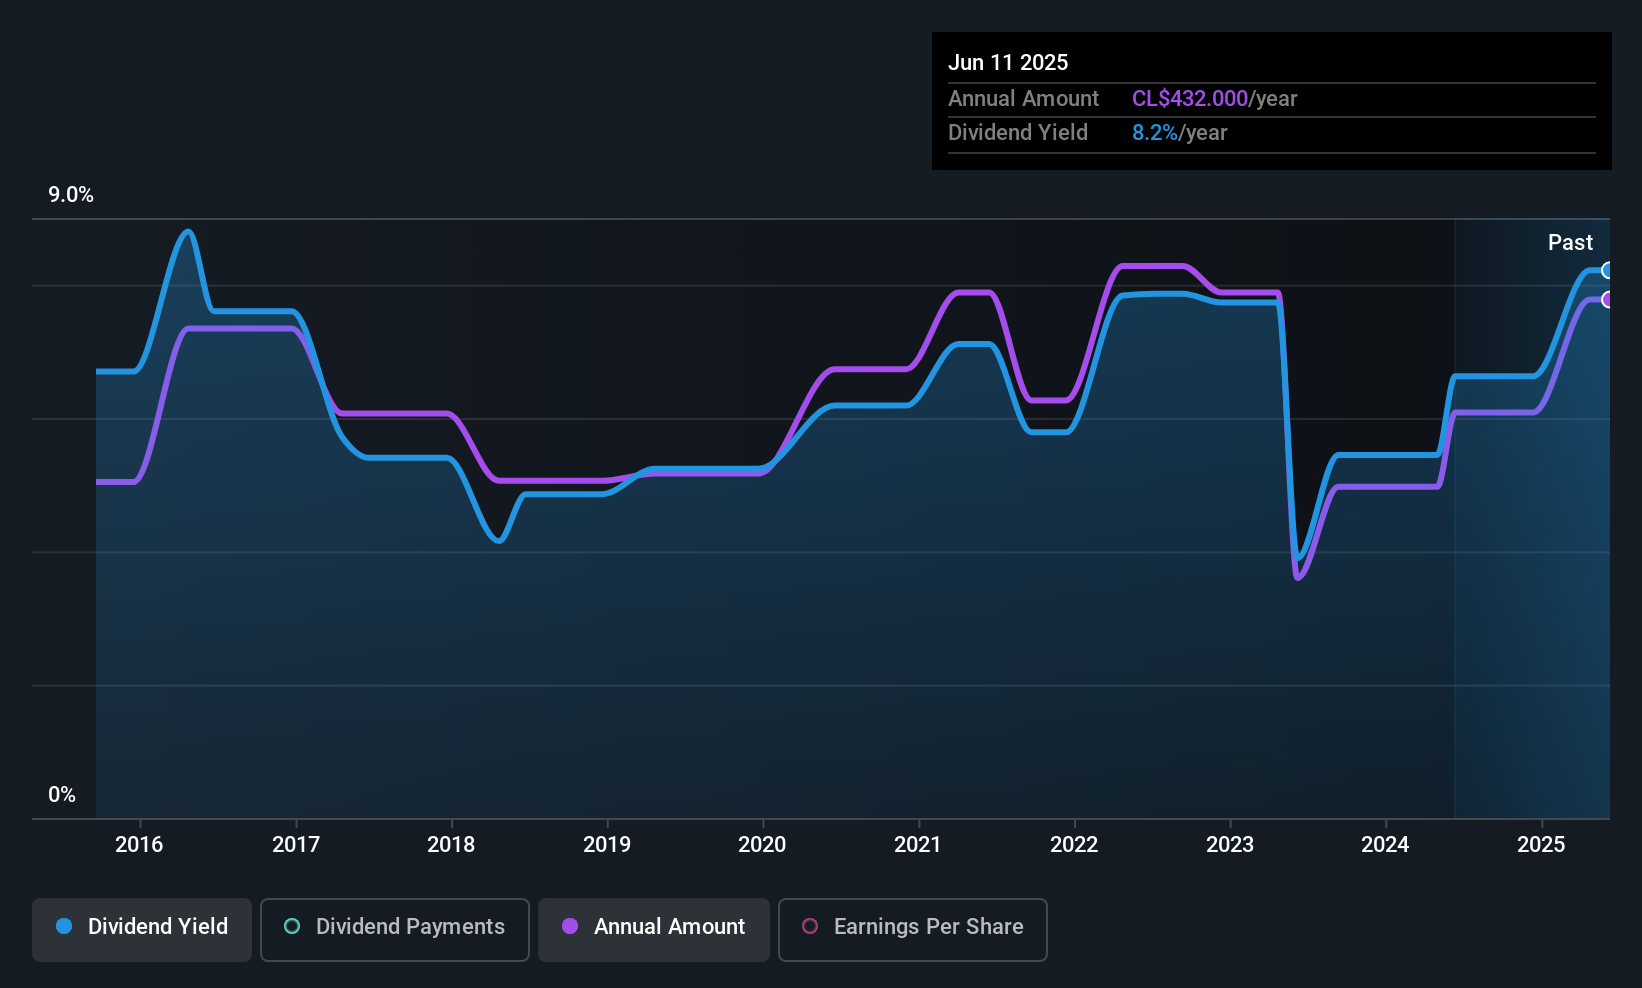1642x988 pixels.
Task: Click the 2020 x-axis label
Action: point(762,845)
